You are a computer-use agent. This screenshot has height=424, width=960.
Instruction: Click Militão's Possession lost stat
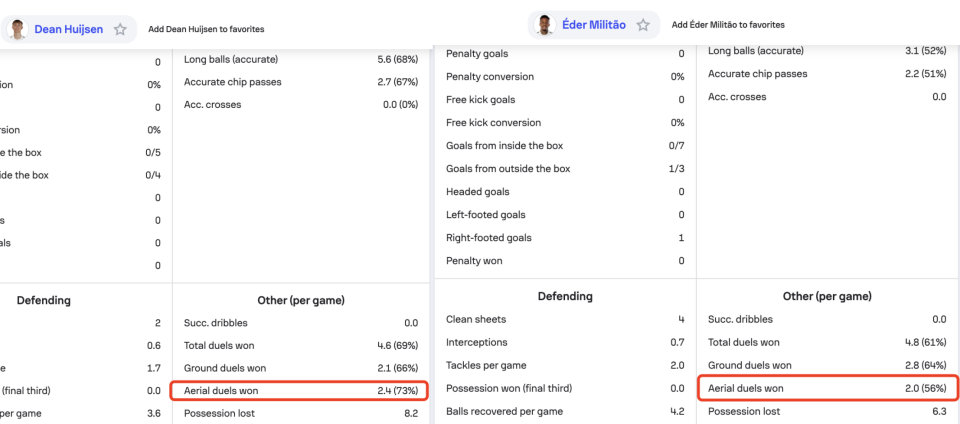tap(826, 411)
